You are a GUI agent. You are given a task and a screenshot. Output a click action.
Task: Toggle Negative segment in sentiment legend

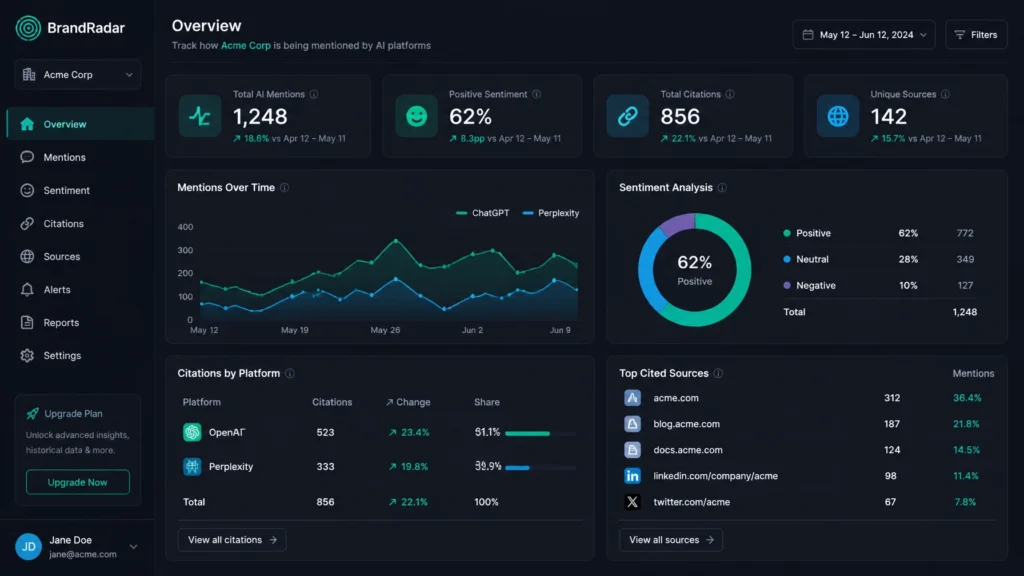809,285
